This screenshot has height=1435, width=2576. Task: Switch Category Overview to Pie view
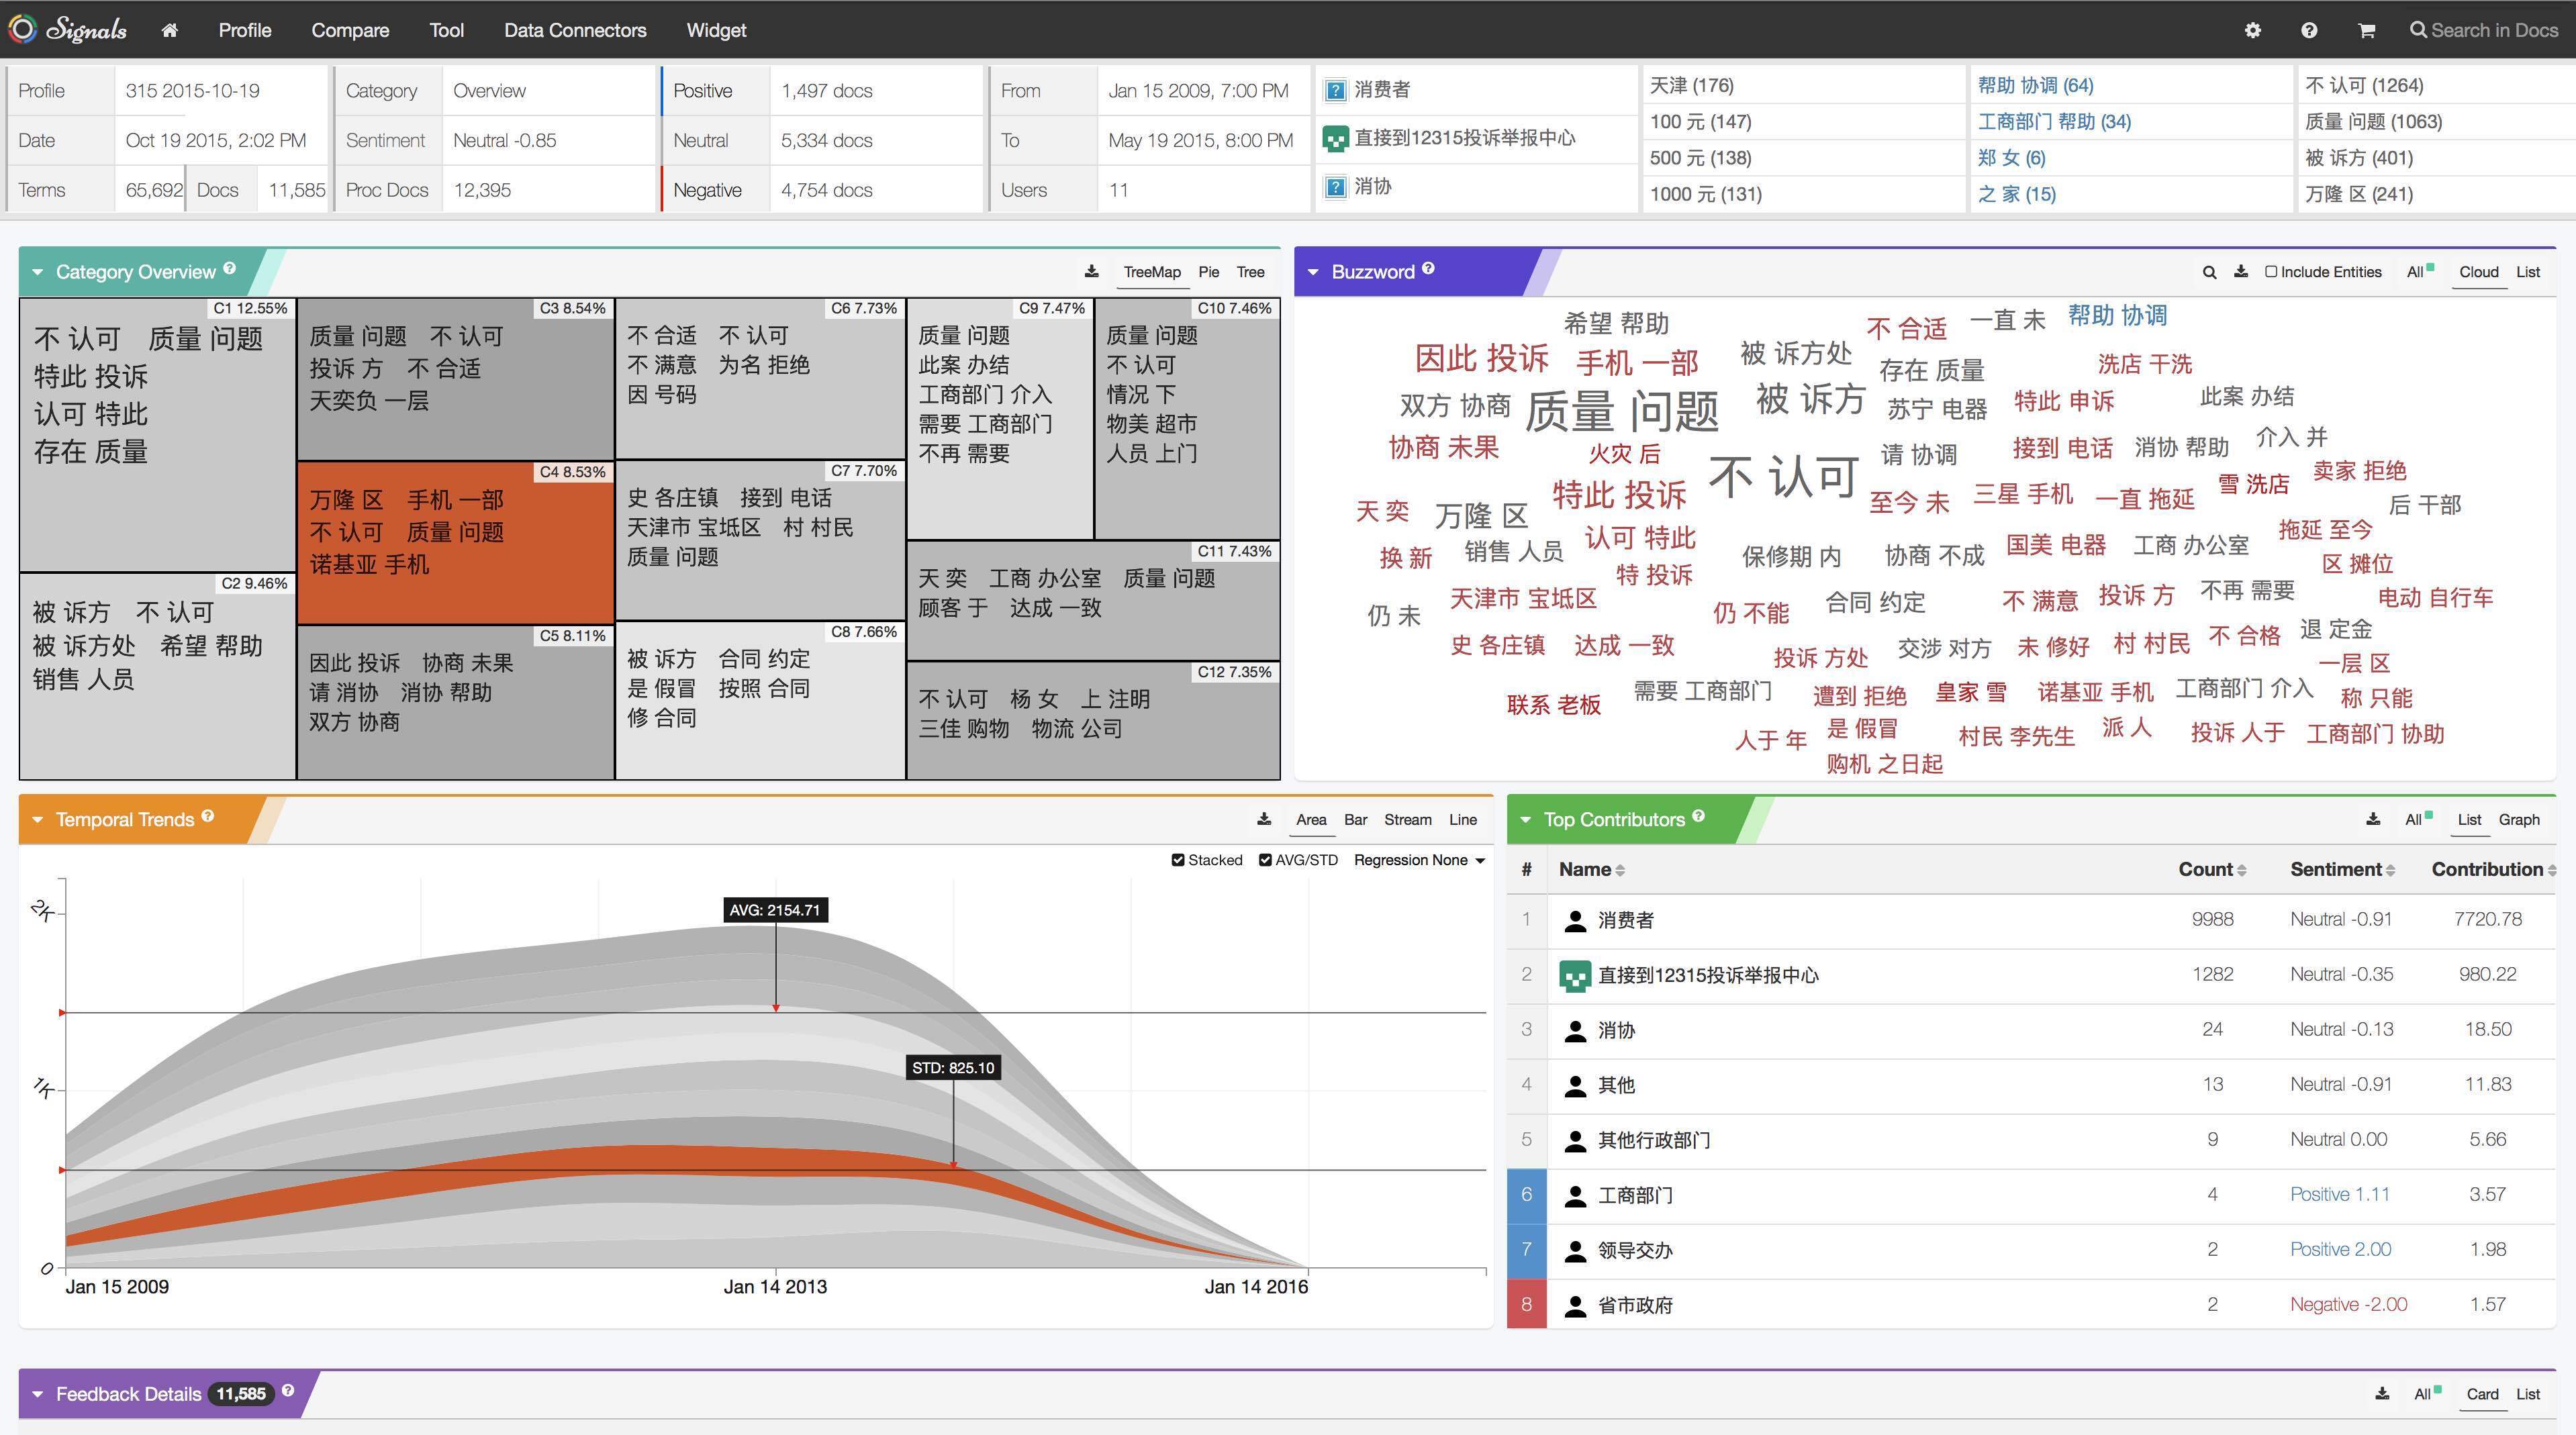tap(1208, 272)
